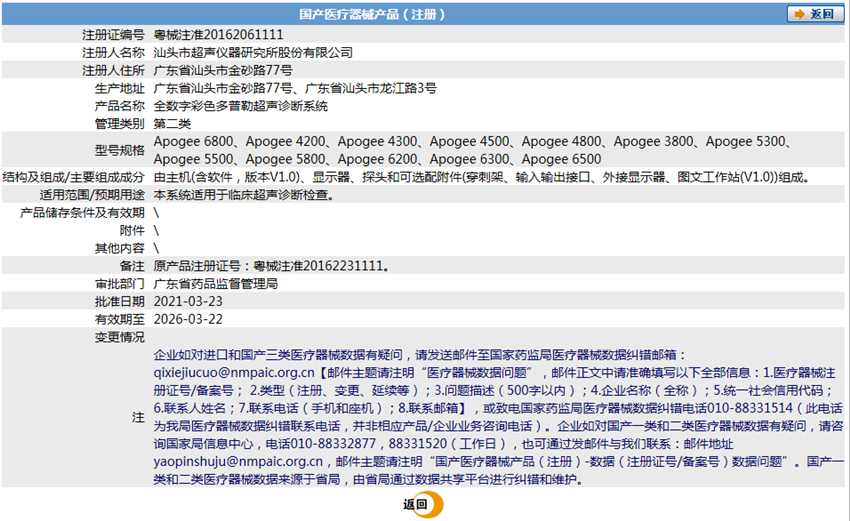Click the 注册人名称 label
The image size is (850, 521).
point(113,53)
